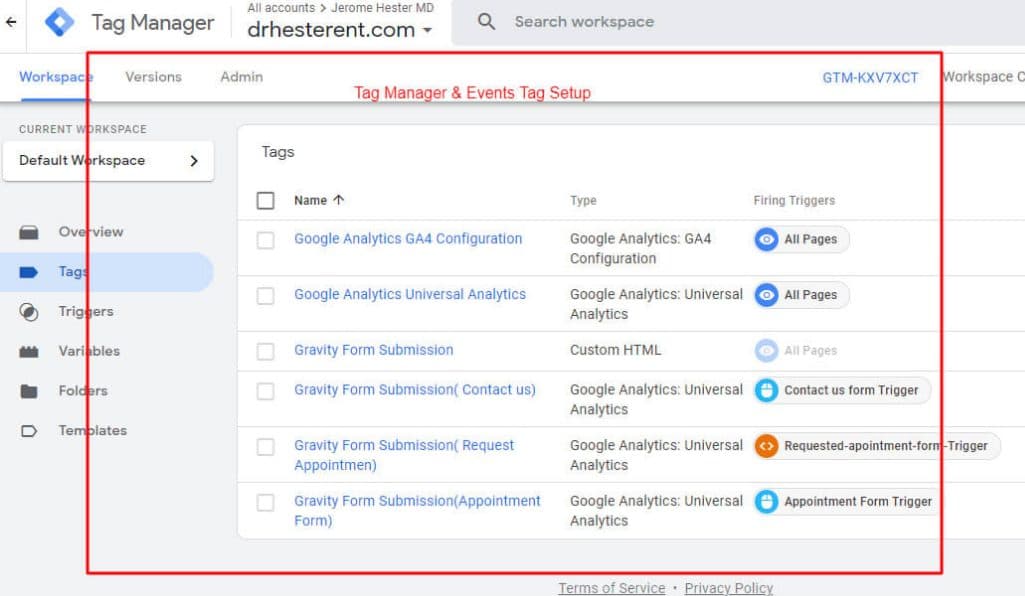Check the Gravity Form Submission Custom HTML row
The height and width of the screenshot is (596, 1025).
click(x=265, y=351)
